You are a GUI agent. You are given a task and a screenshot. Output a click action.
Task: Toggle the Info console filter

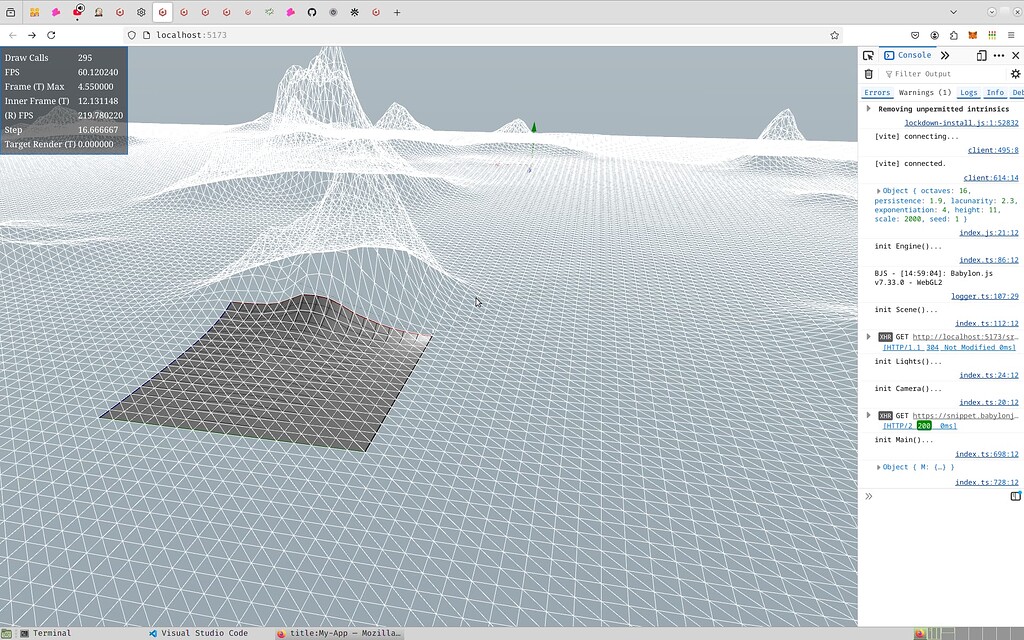pos(995,92)
